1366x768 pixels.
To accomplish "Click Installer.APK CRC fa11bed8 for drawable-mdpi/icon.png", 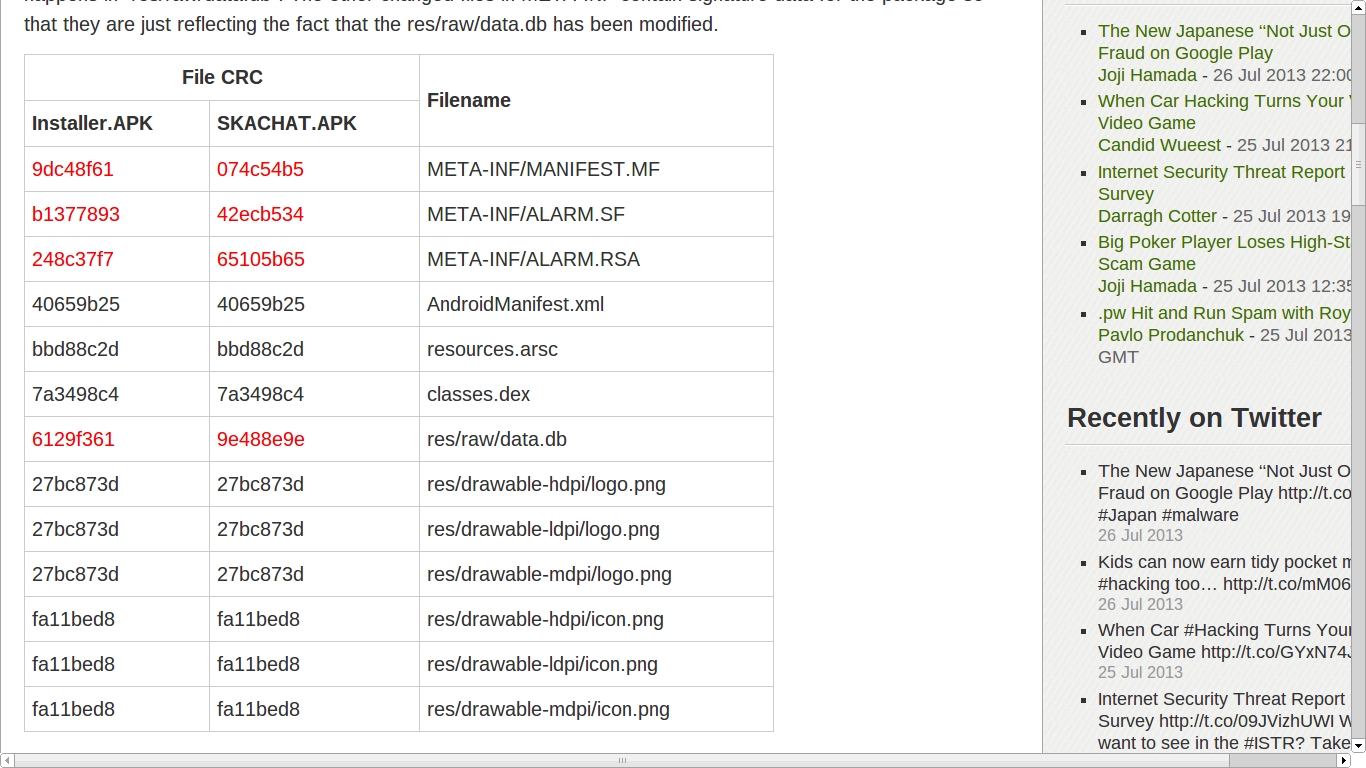I will pyautogui.click(x=73, y=709).
